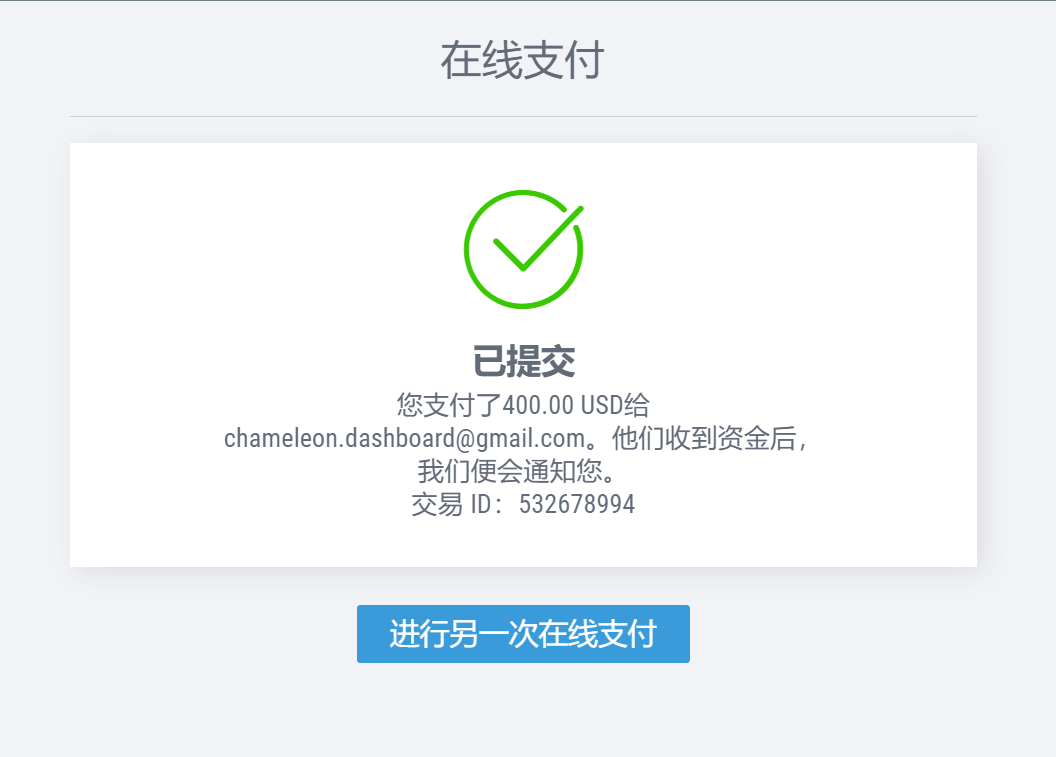
Task: Click the horizontal divider under the title
Action: point(523,117)
